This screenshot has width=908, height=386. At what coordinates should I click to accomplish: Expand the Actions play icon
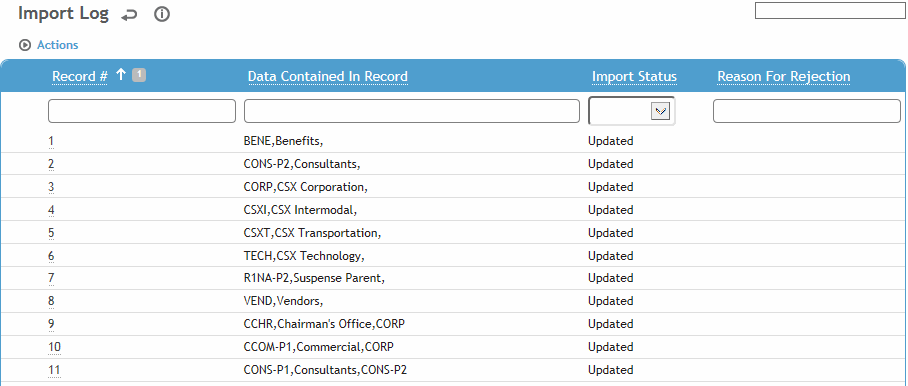click(x=24, y=45)
